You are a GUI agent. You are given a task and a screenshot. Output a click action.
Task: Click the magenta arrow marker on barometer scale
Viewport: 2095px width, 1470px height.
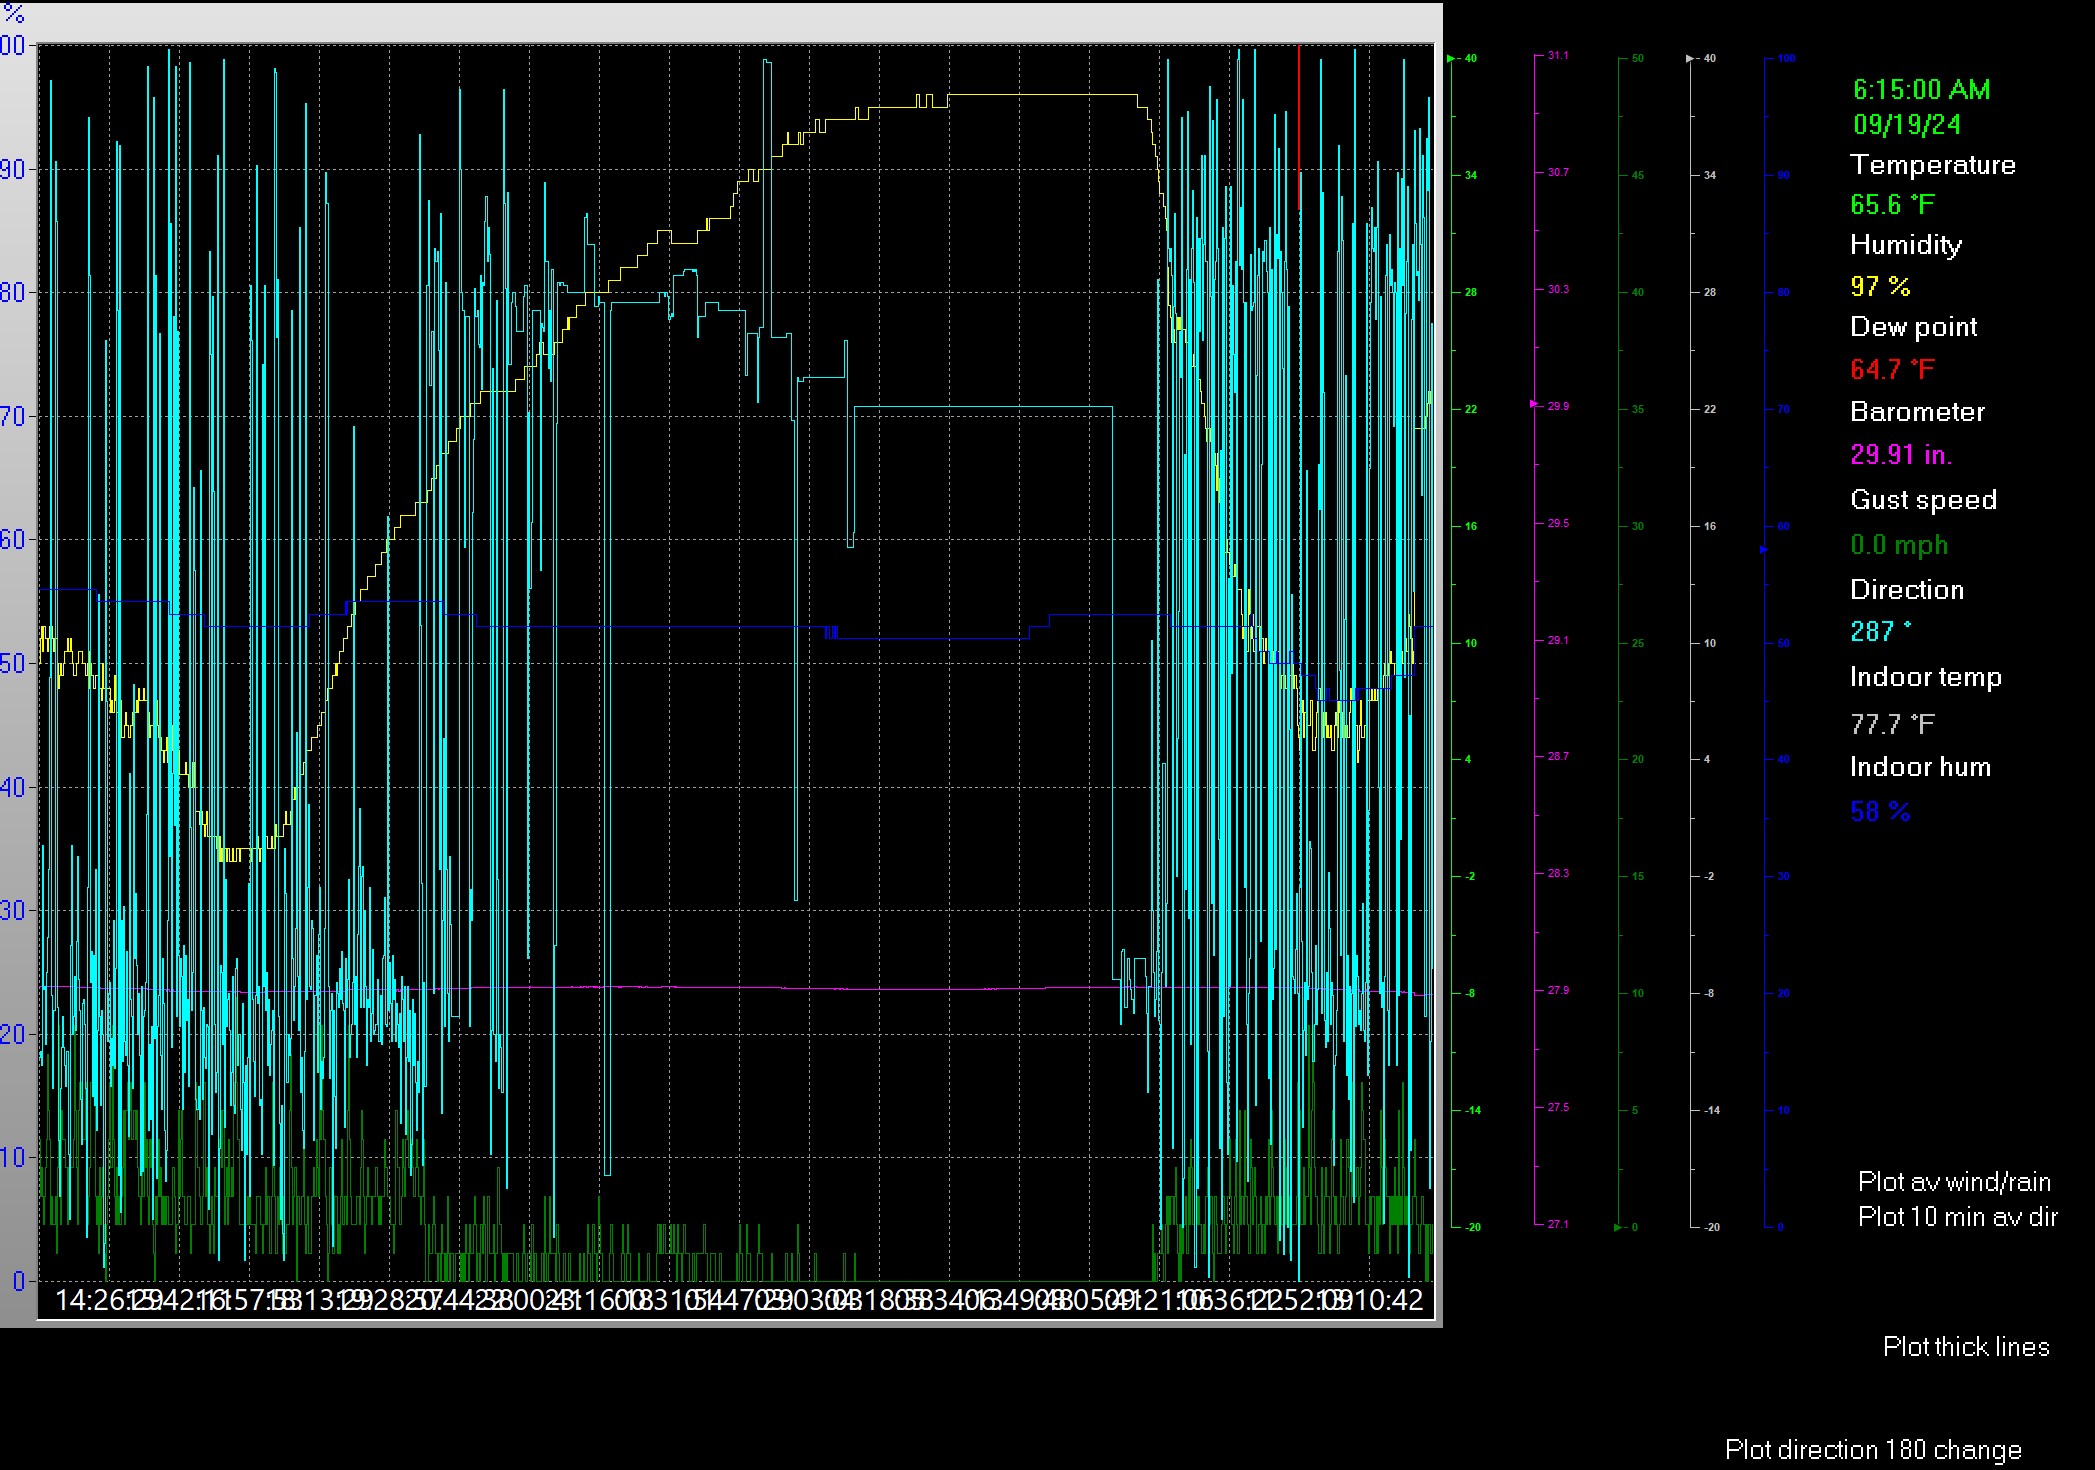pos(1534,404)
